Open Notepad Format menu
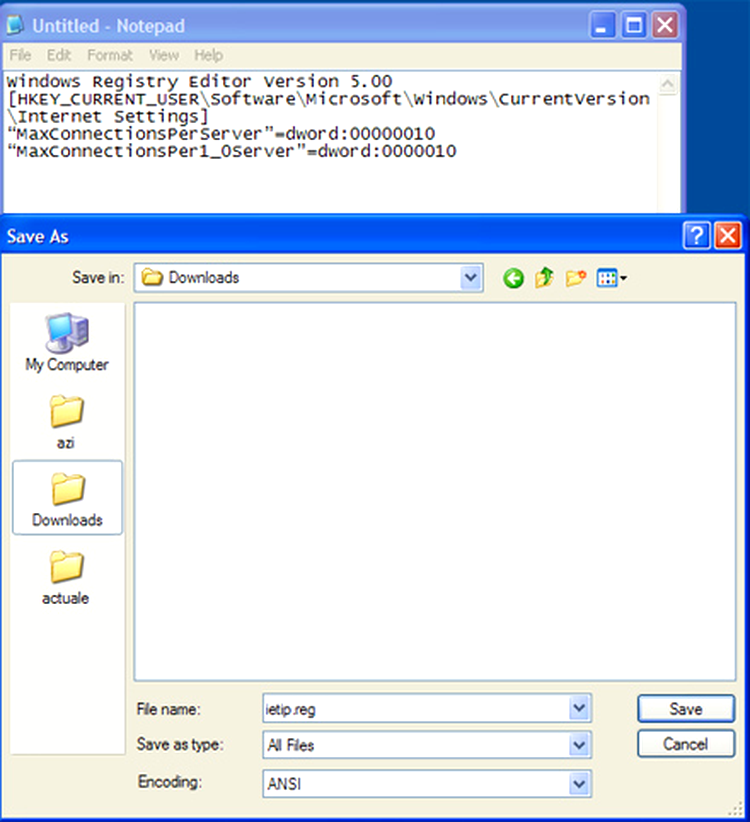750x822 pixels. 110,55
